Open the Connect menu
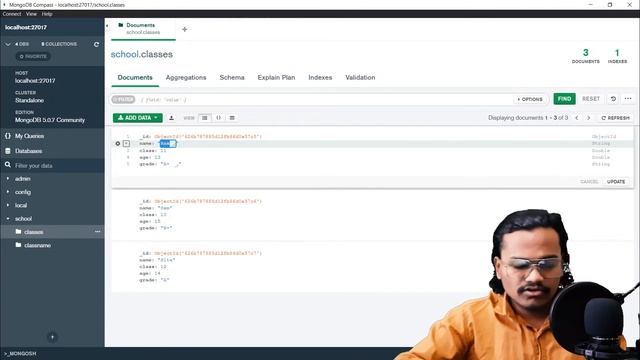Viewport: 640px width, 360px height. point(12,14)
